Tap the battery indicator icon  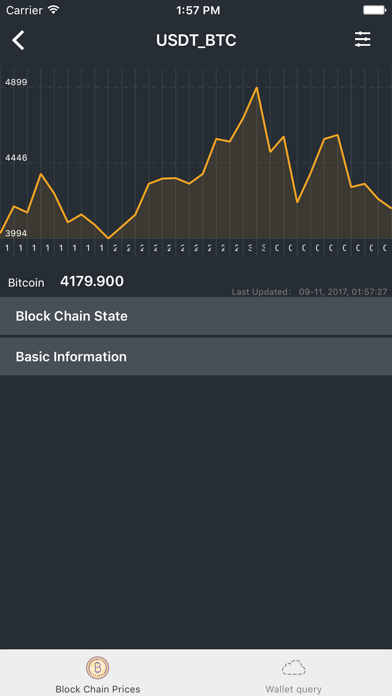374,10
